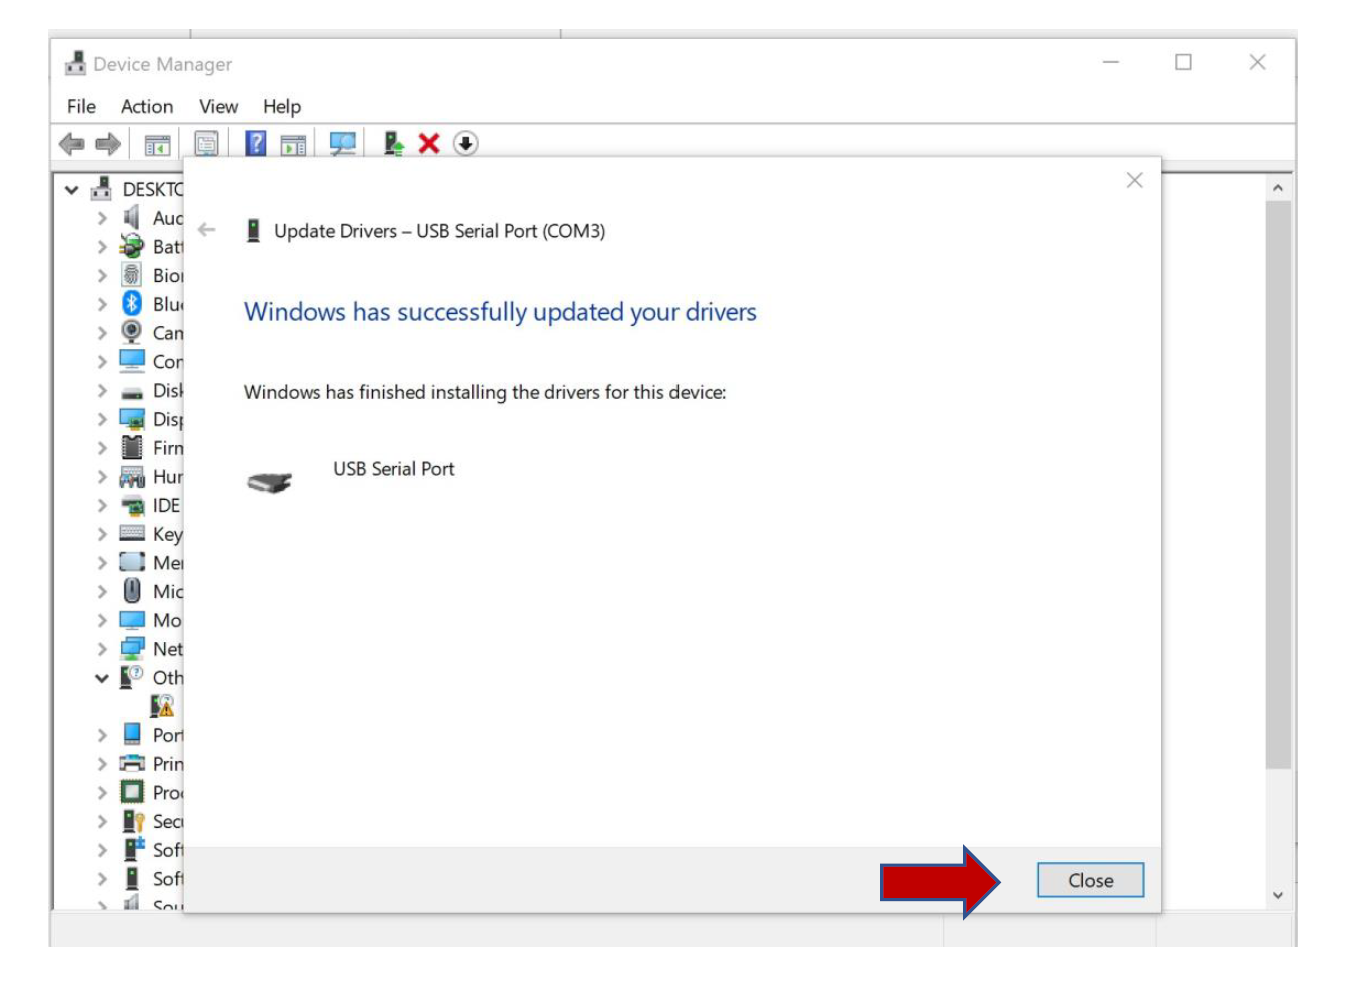1354x1000 pixels.
Task: Click the dialog's back arrow button
Action: 207,230
